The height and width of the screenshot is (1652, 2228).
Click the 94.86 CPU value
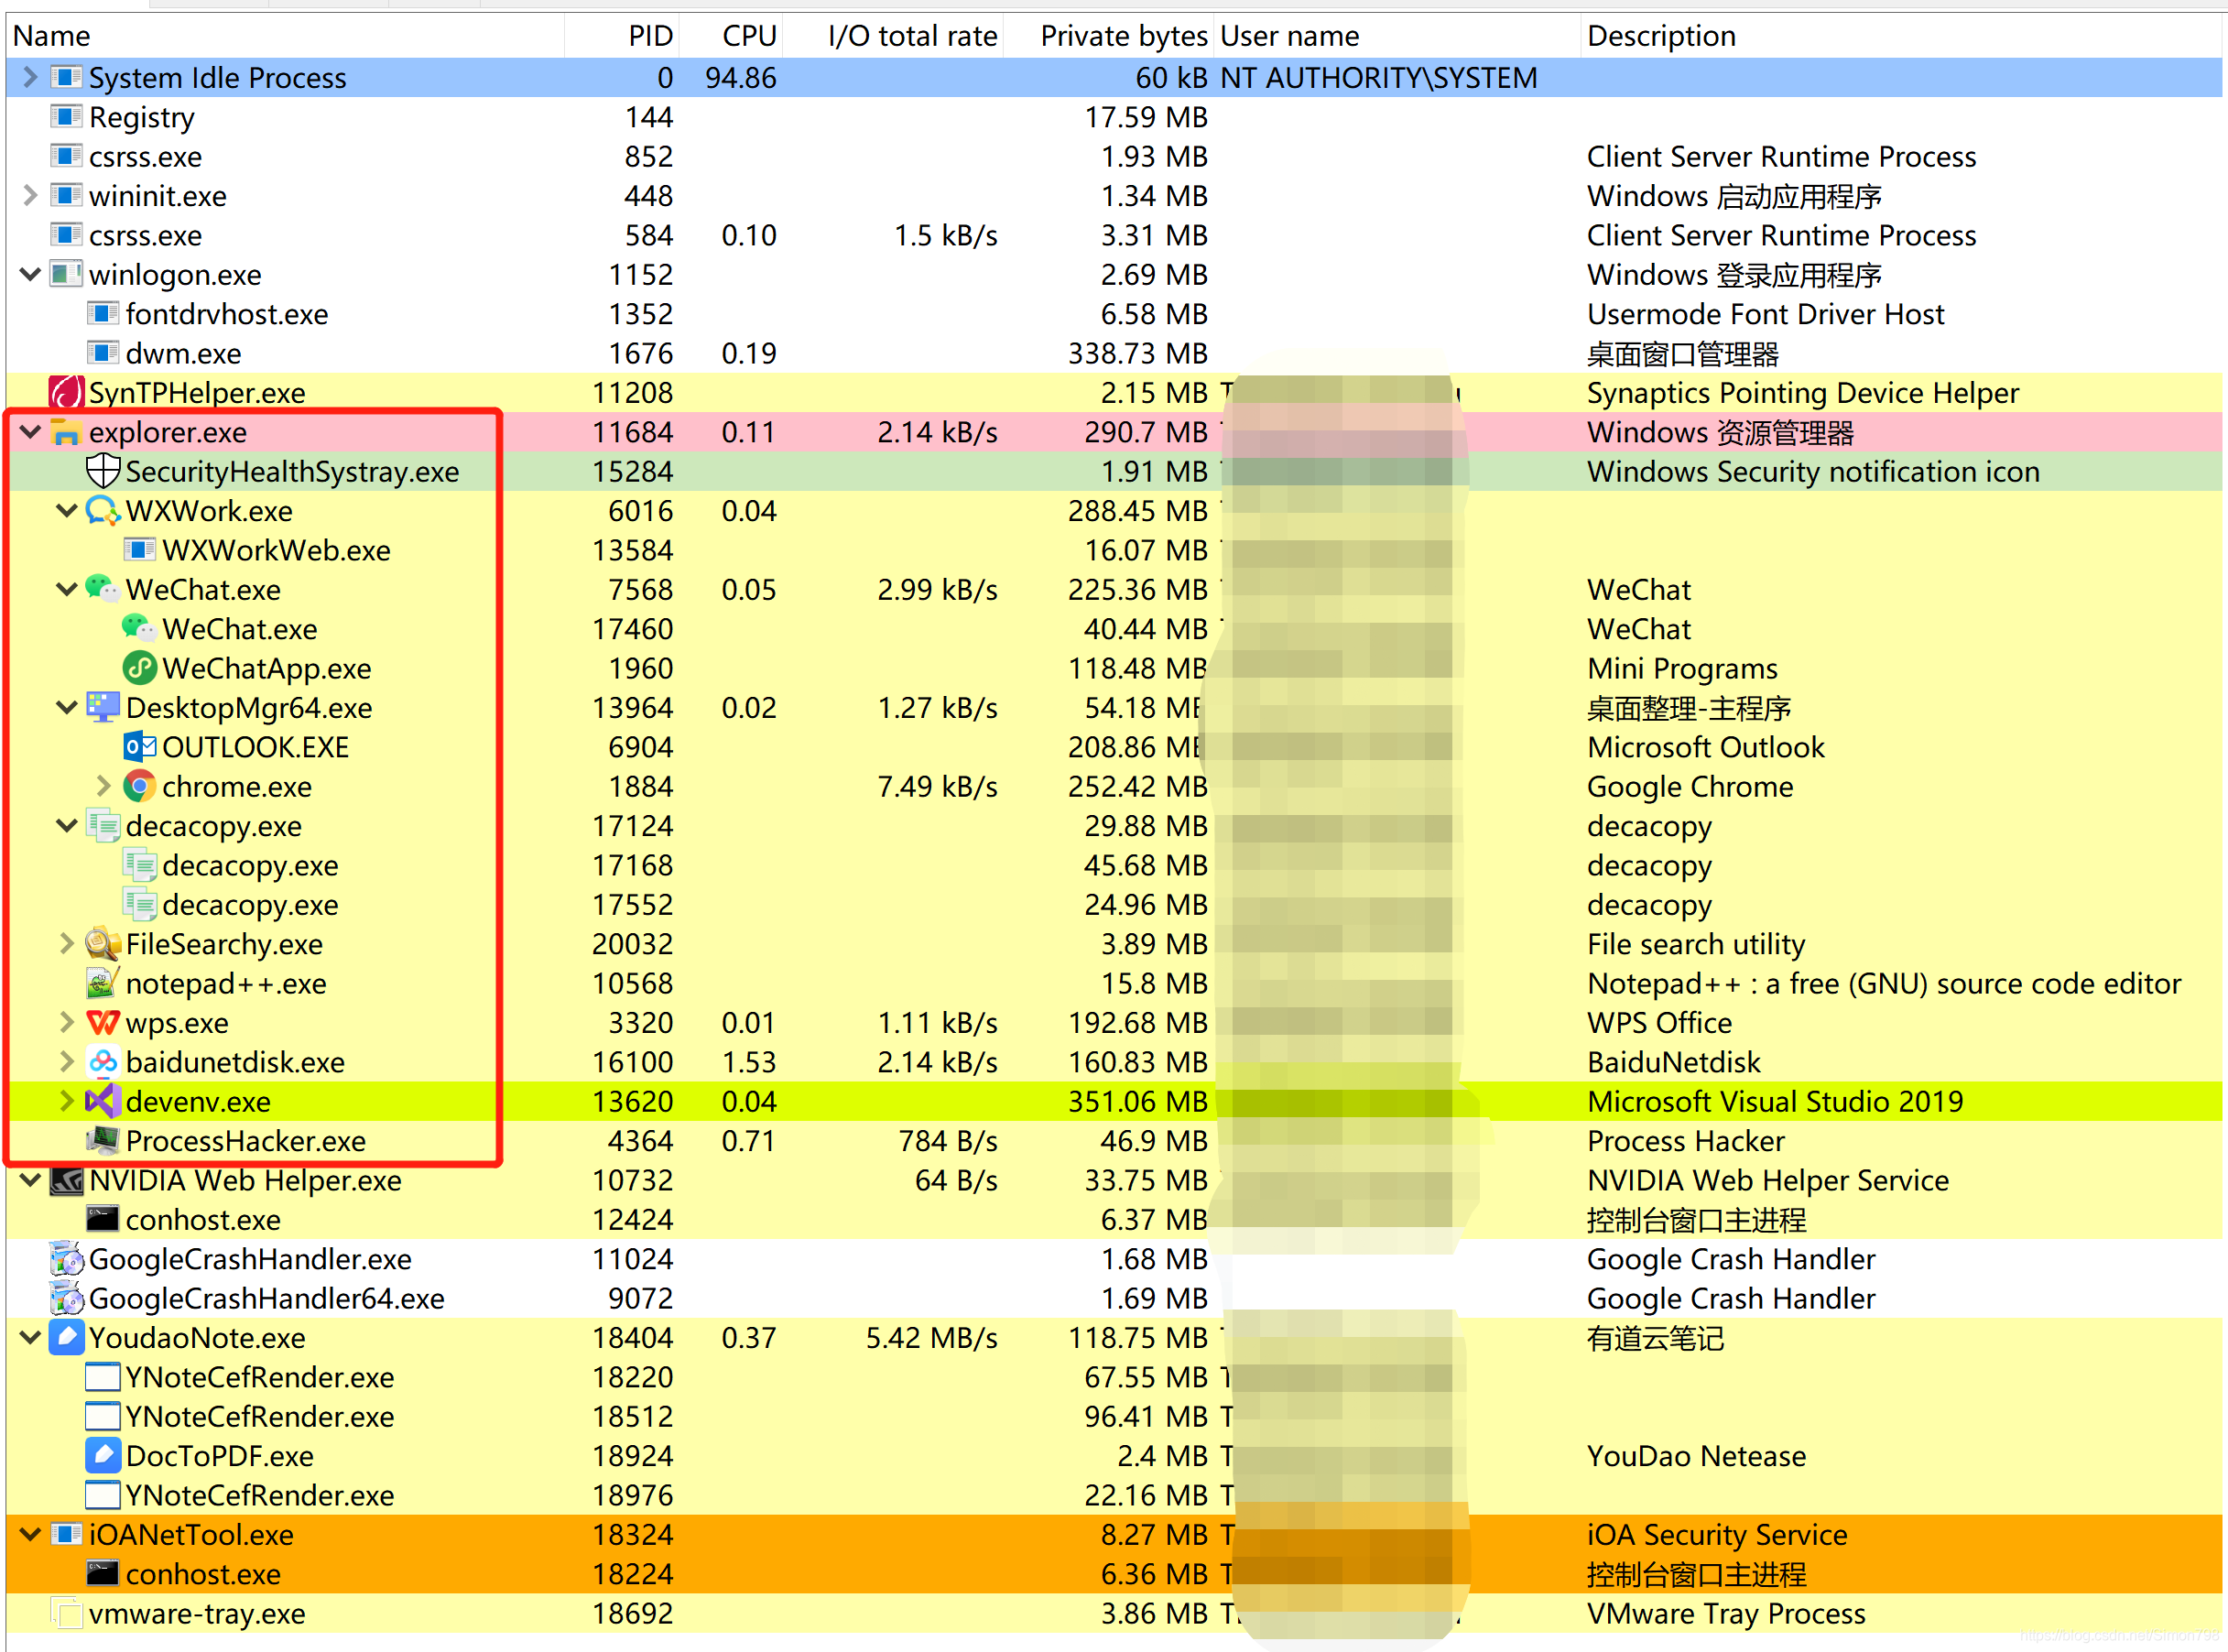[x=740, y=77]
